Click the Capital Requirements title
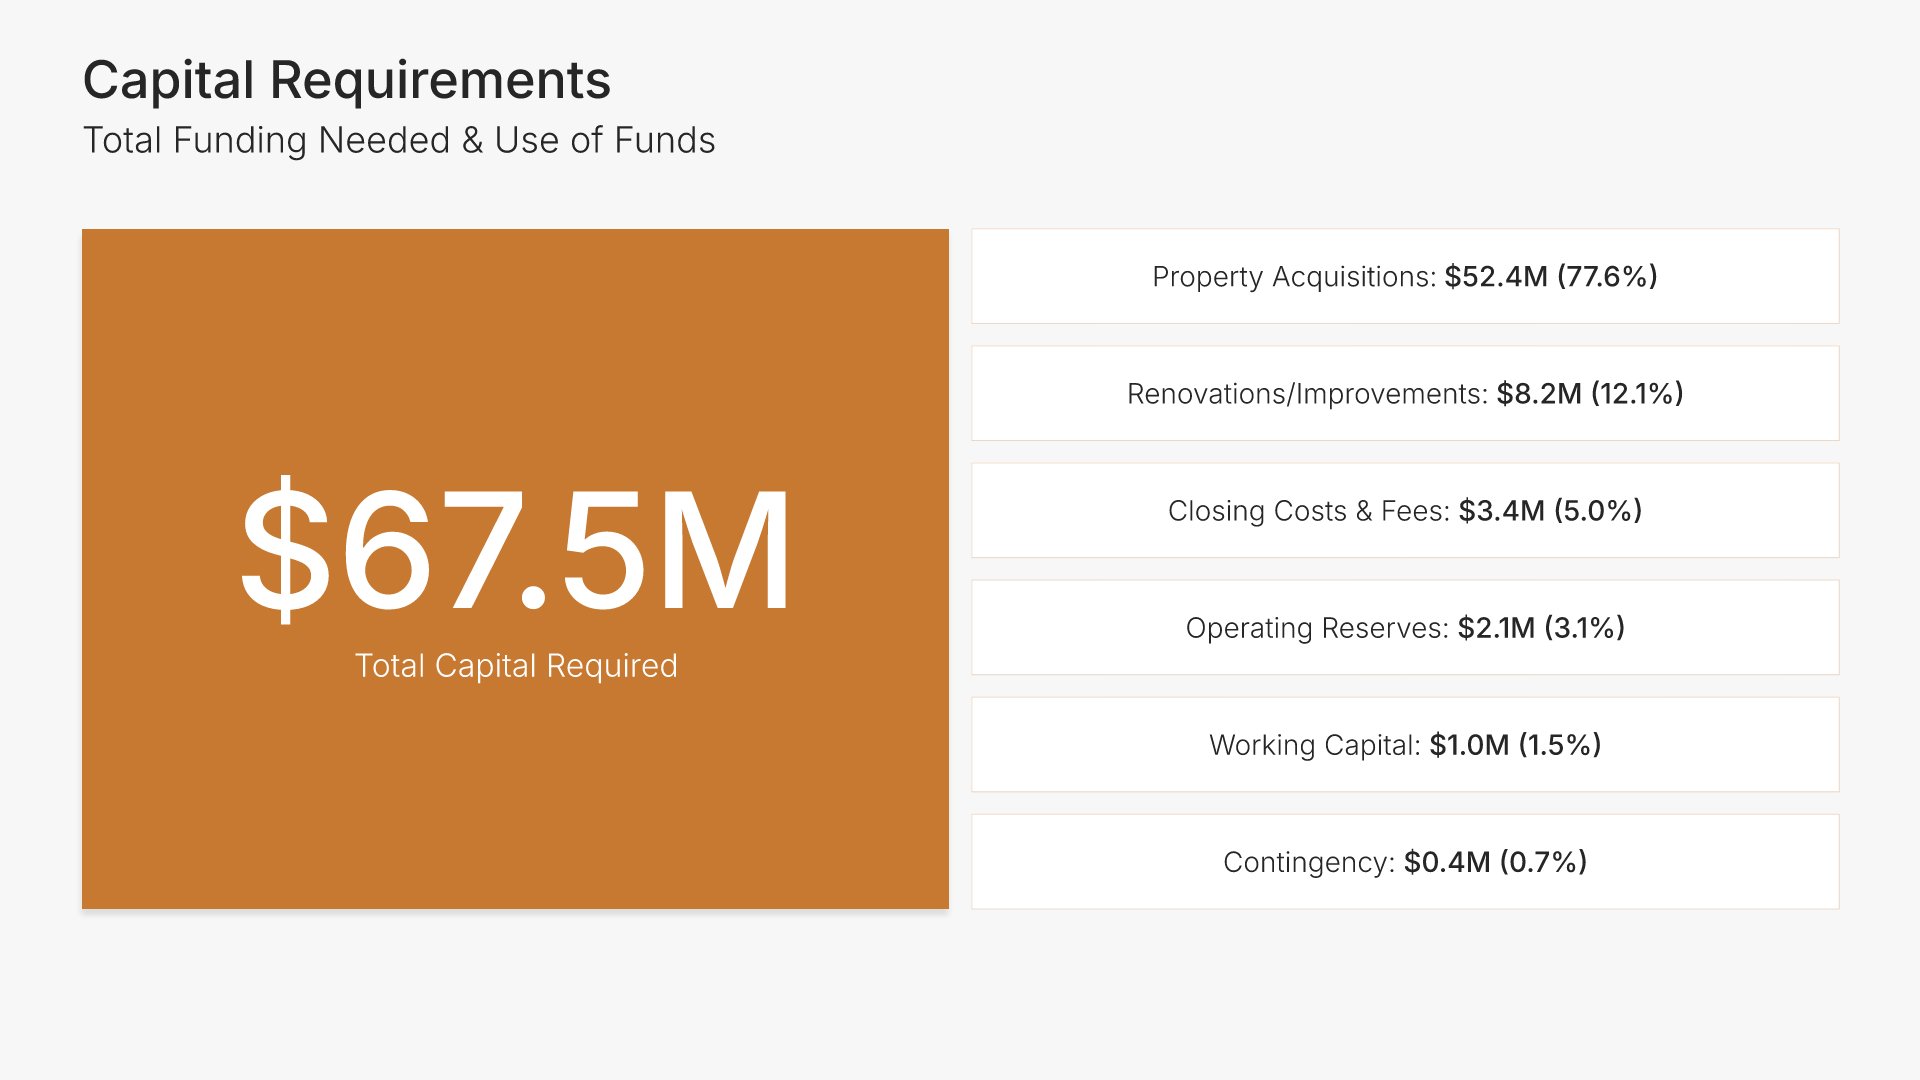The width and height of the screenshot is (1920, 1080). pyautogui.click(x=346, y=80)
